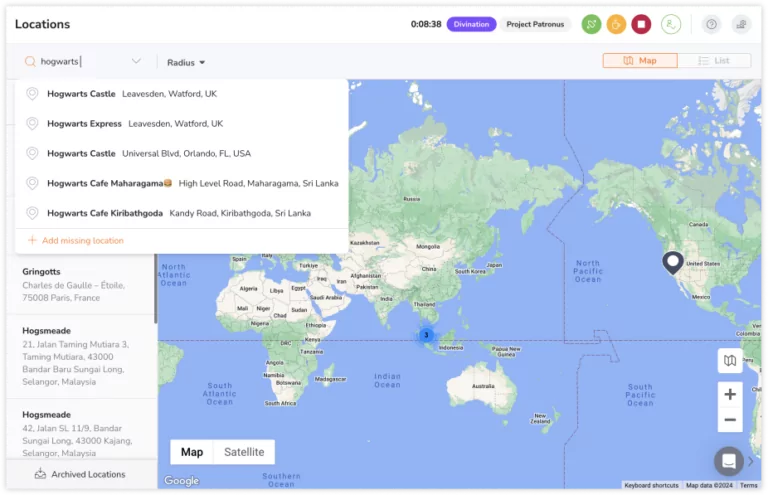Image resolution: width=768 pixels, height=495 pixels.
Task: Open the chat widget bubble
Action: click(728, 461)
